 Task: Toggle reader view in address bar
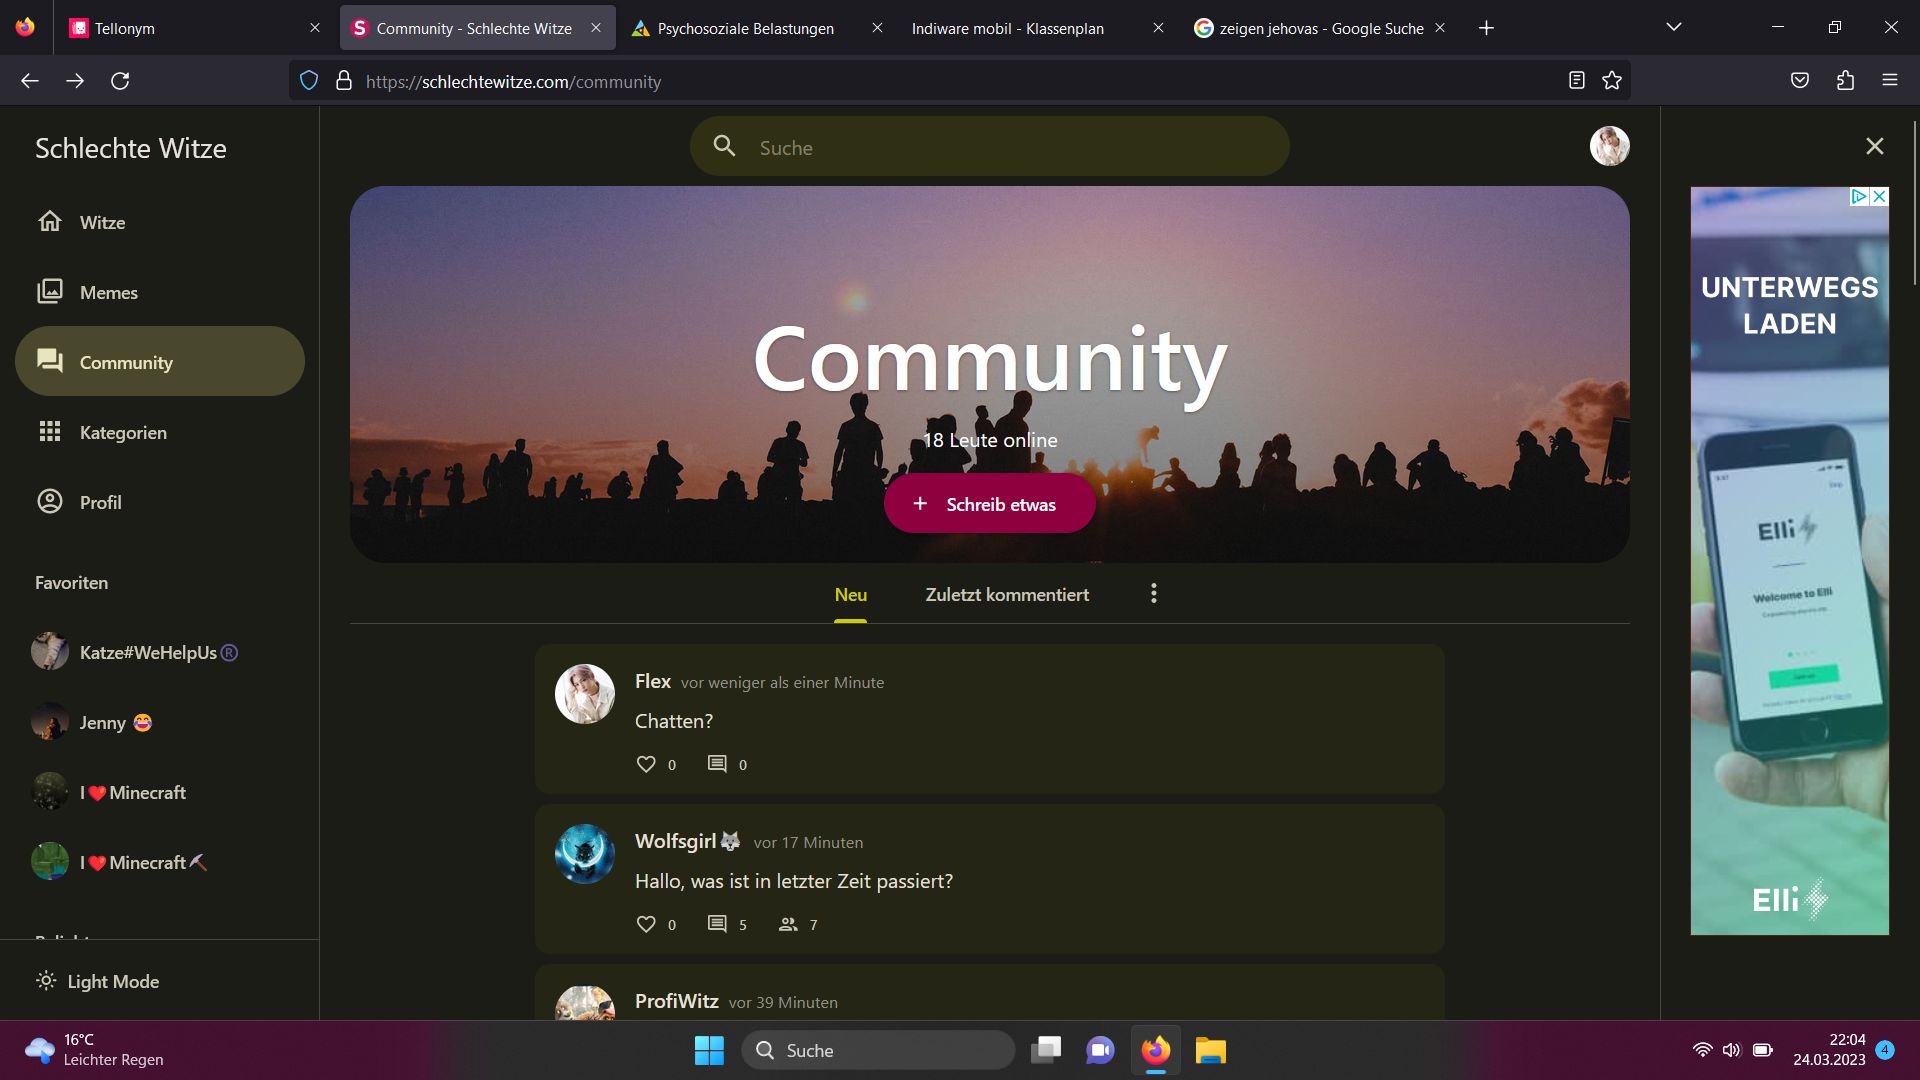coord(1576,81)
